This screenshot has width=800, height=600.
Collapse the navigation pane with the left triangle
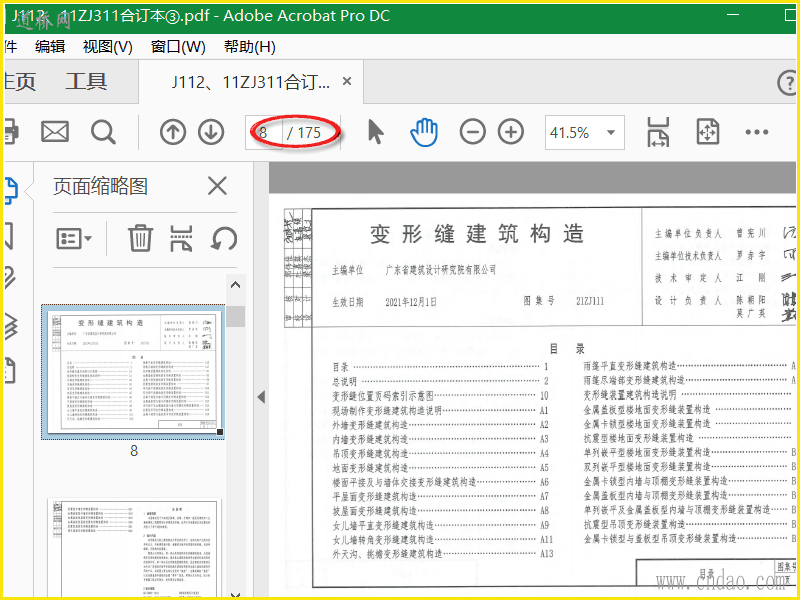[261, 397]
